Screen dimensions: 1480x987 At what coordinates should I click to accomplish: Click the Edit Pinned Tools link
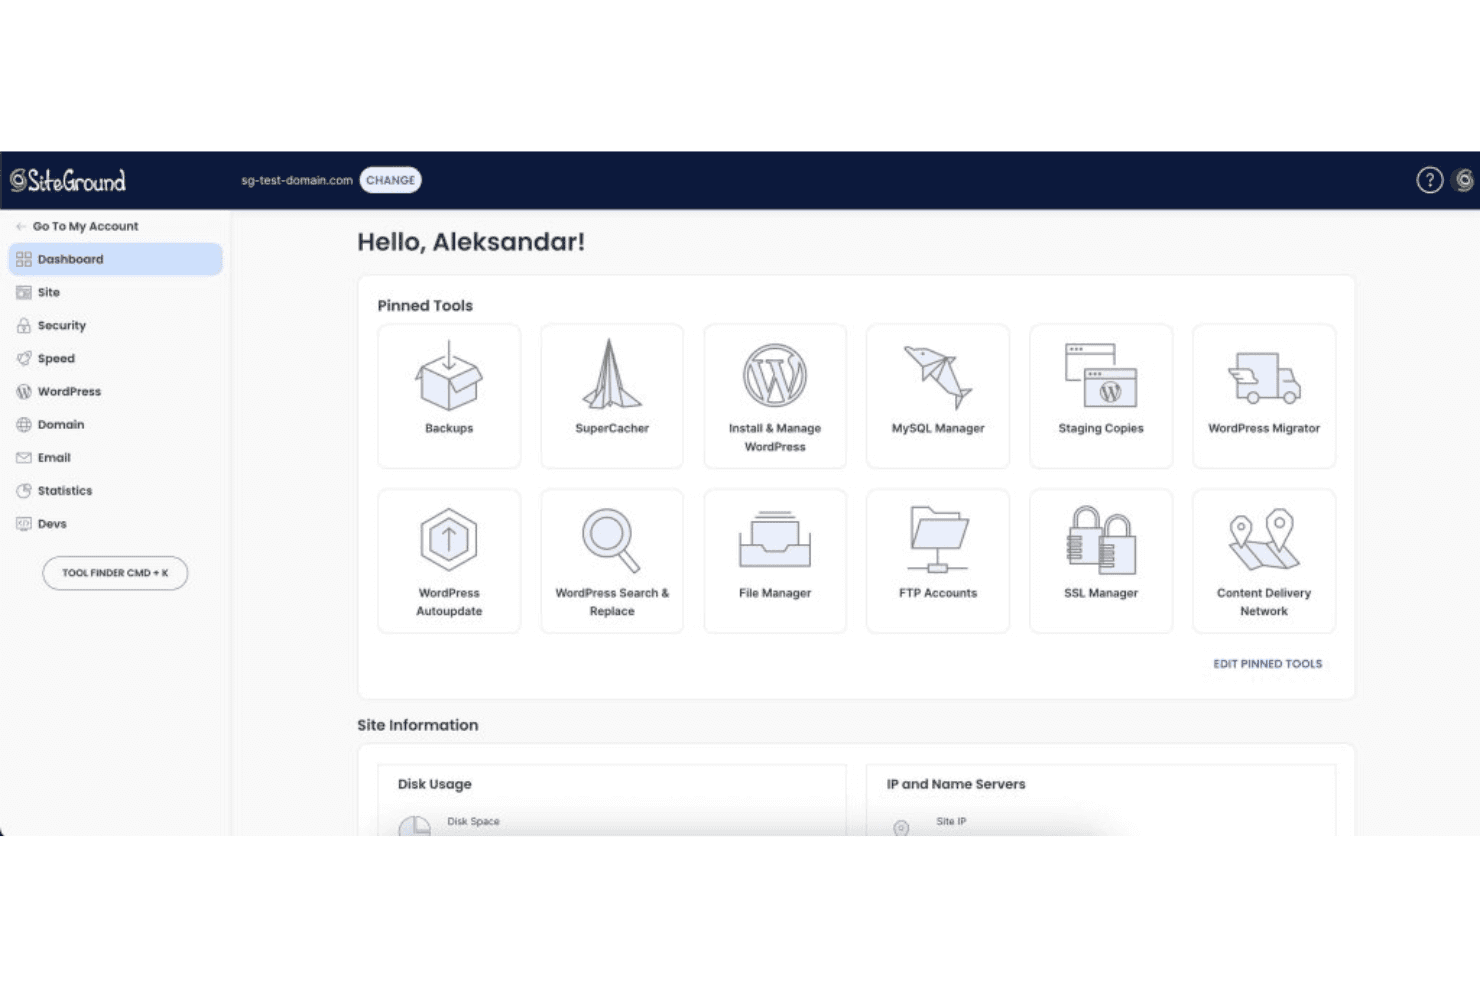pos(1267,664)
